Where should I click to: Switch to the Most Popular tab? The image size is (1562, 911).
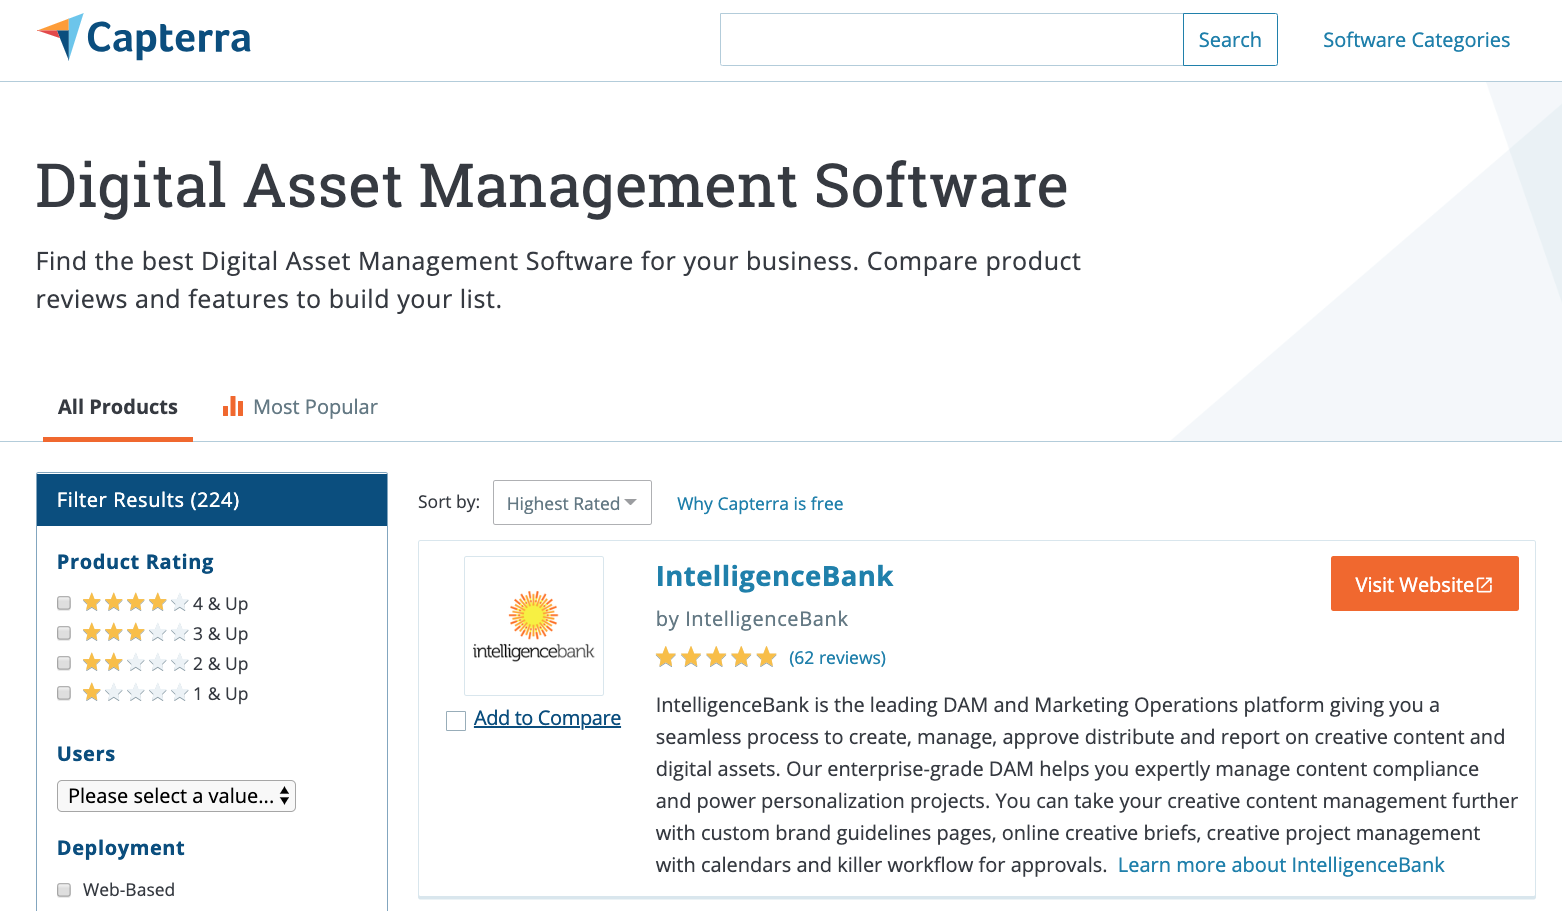[x=300, y=407]
